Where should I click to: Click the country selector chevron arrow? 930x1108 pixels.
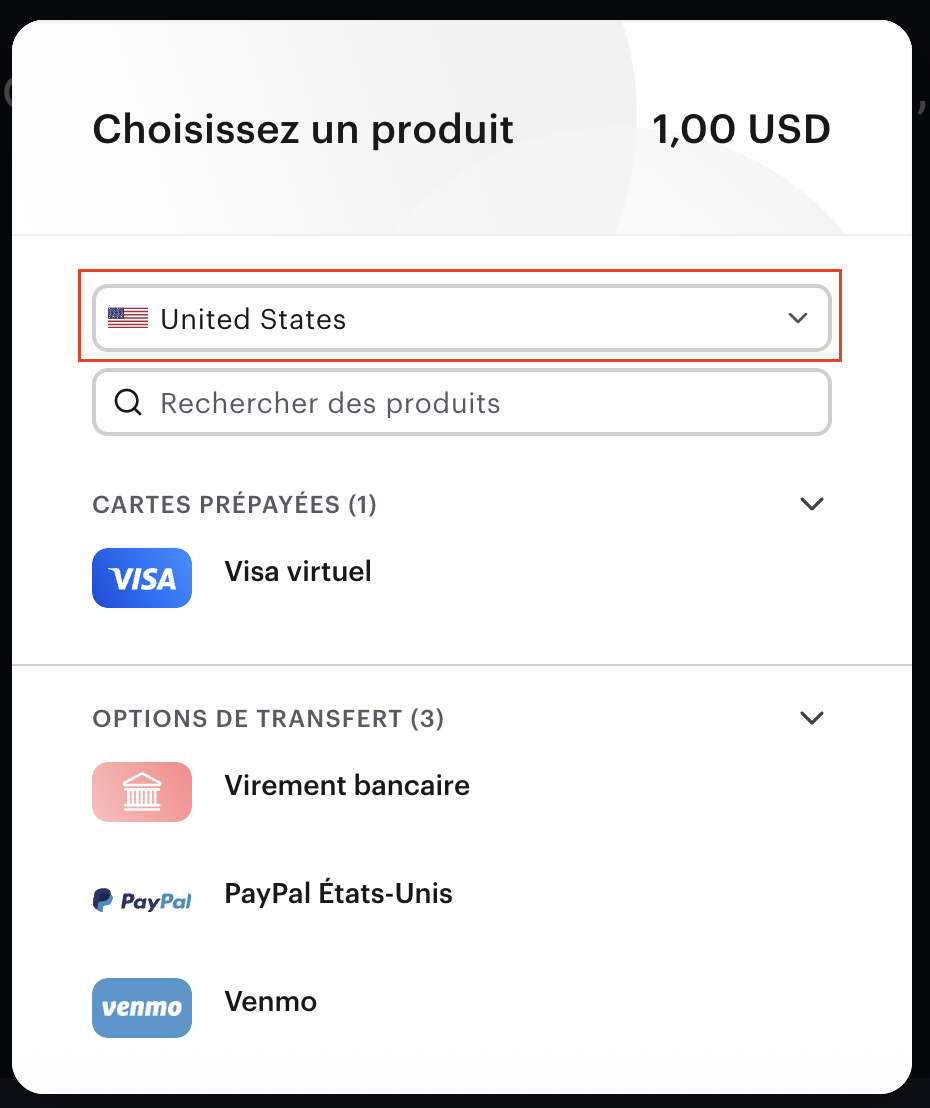pos(797,319)
